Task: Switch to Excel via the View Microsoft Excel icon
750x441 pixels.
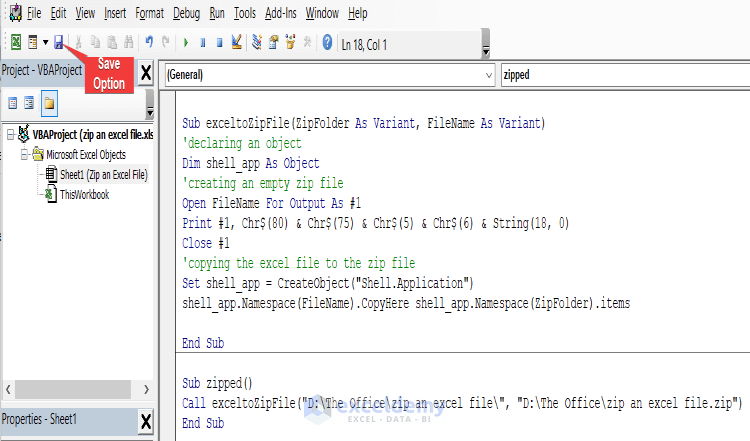Action: coord(15,43)
